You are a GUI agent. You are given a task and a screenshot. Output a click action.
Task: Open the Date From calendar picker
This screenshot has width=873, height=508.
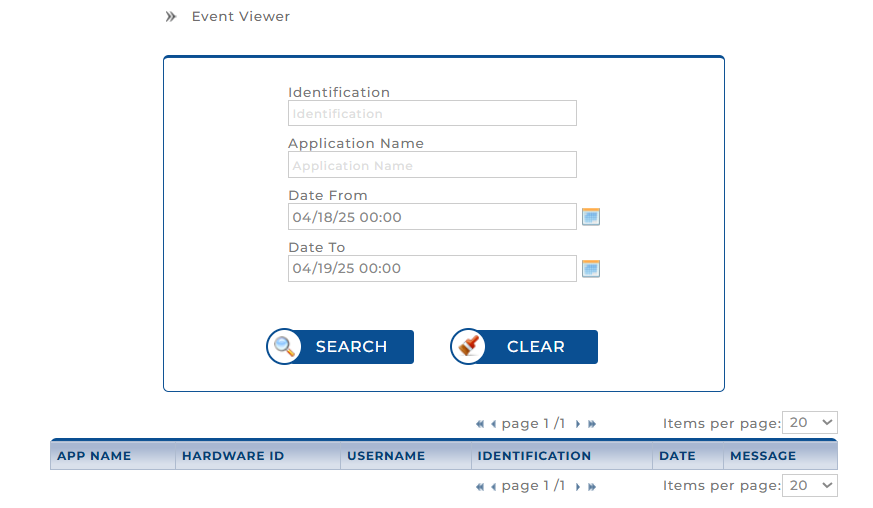pos(590,217)
